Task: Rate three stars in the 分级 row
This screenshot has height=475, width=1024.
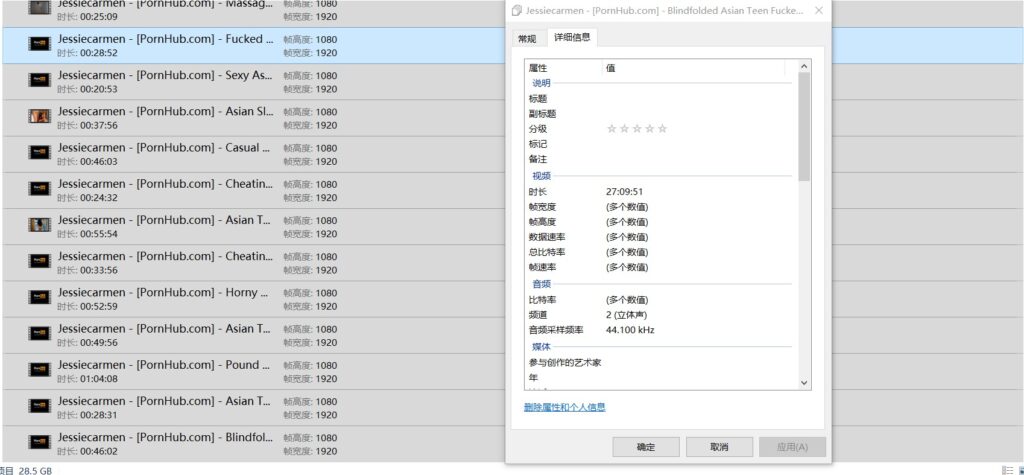Action: click(637, 129)
